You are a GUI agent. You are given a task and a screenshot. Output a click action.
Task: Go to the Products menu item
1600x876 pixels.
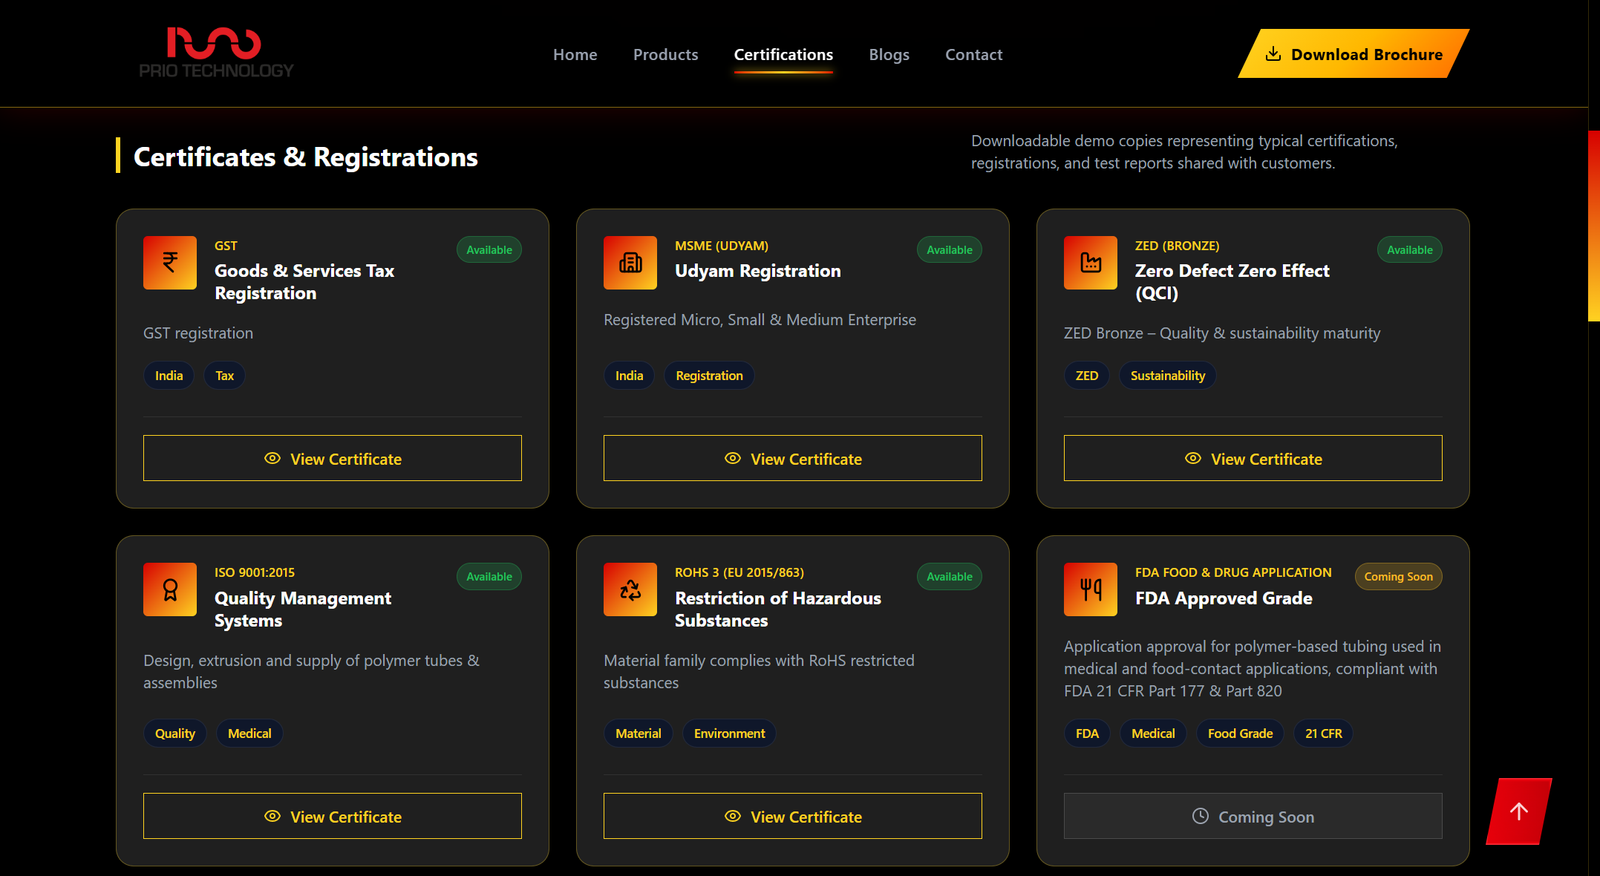[x=665, y=55]
